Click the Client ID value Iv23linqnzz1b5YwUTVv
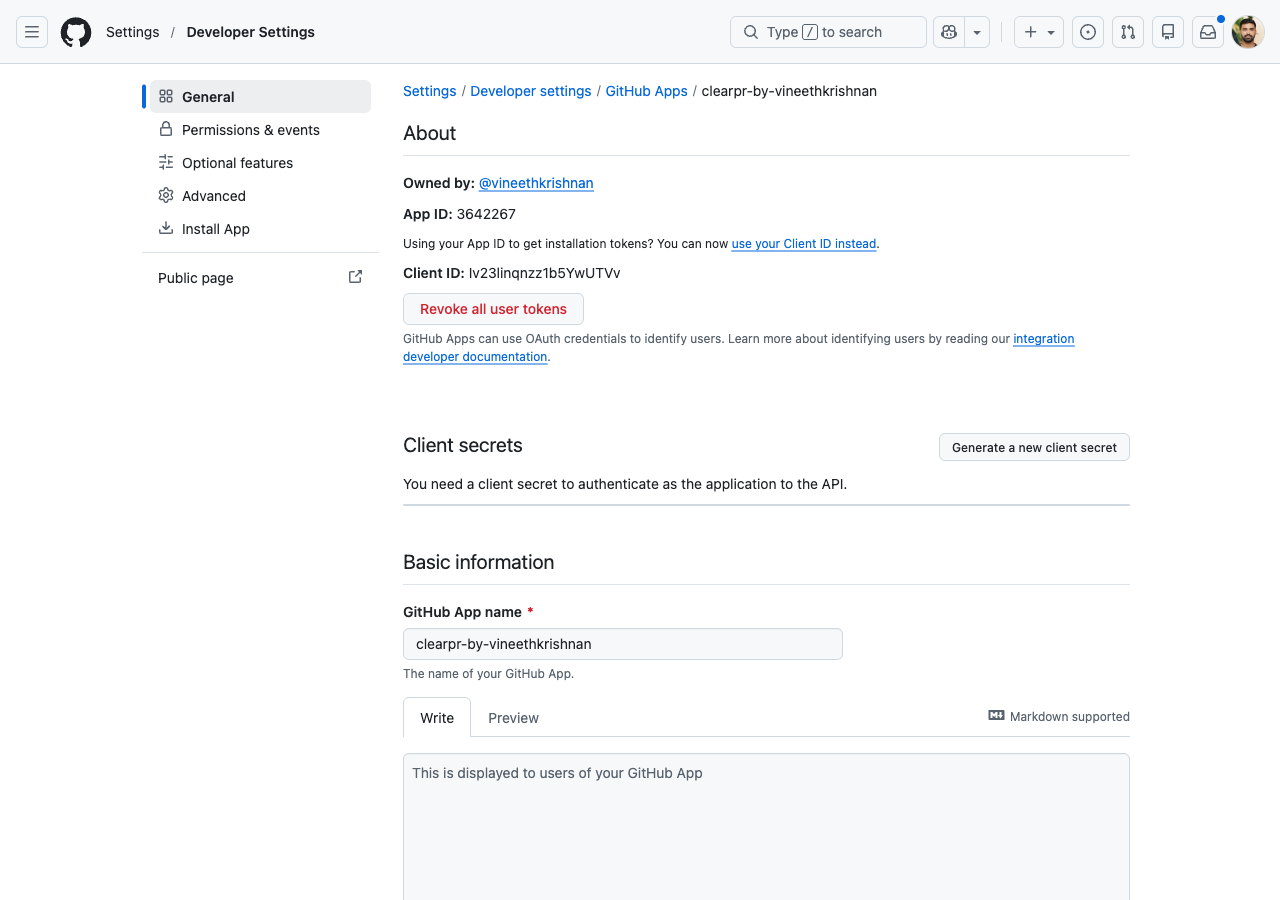Viewport: 1280px width, 900px height. coord(544,273)
